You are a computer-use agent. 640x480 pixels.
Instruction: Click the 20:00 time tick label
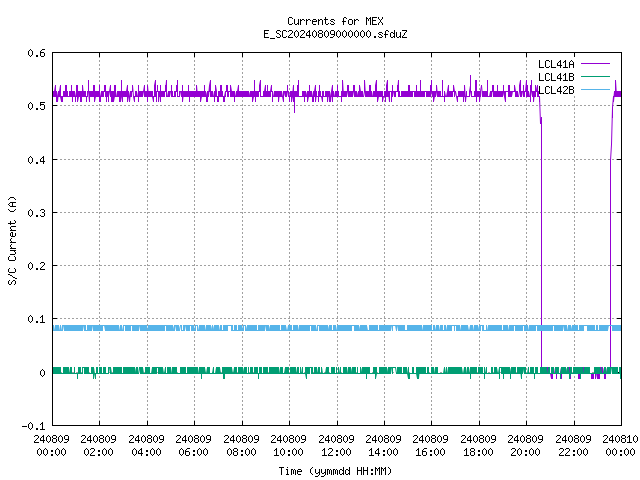pos(526,452)
